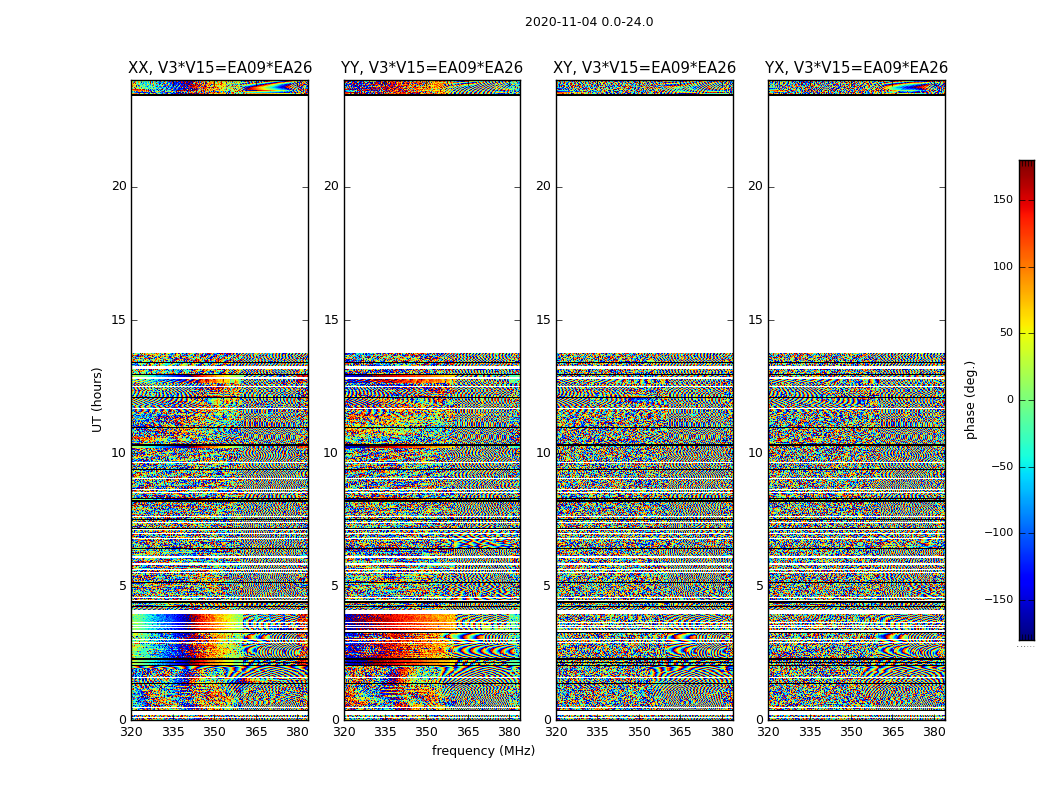Screen dimensions: 1050x800
Task: Click inside the YY phase waterfall panel
Action: pos(432,400)
